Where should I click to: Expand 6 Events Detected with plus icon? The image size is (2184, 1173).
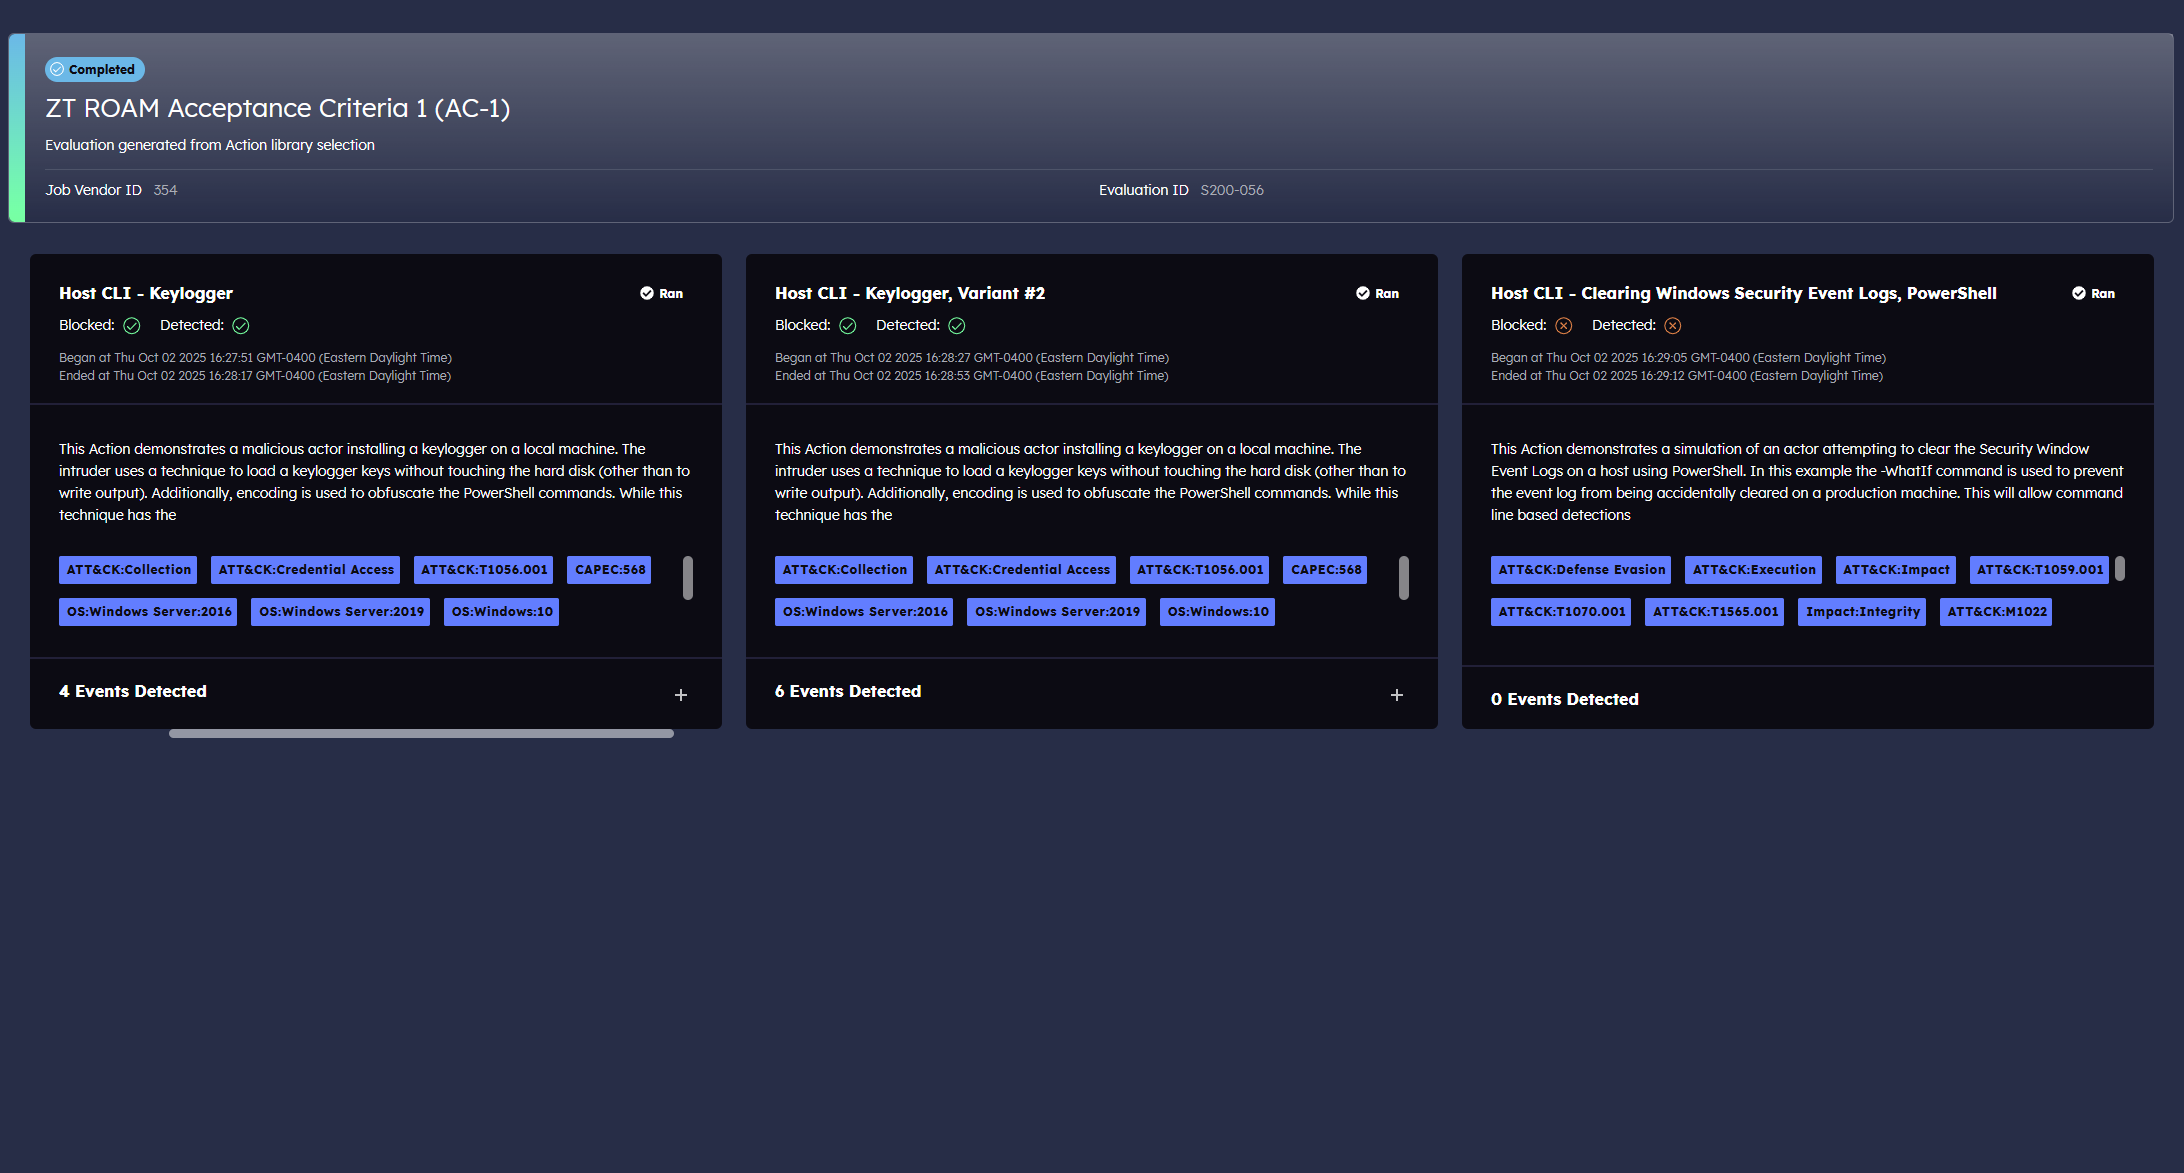click(x=1397, y=695)
